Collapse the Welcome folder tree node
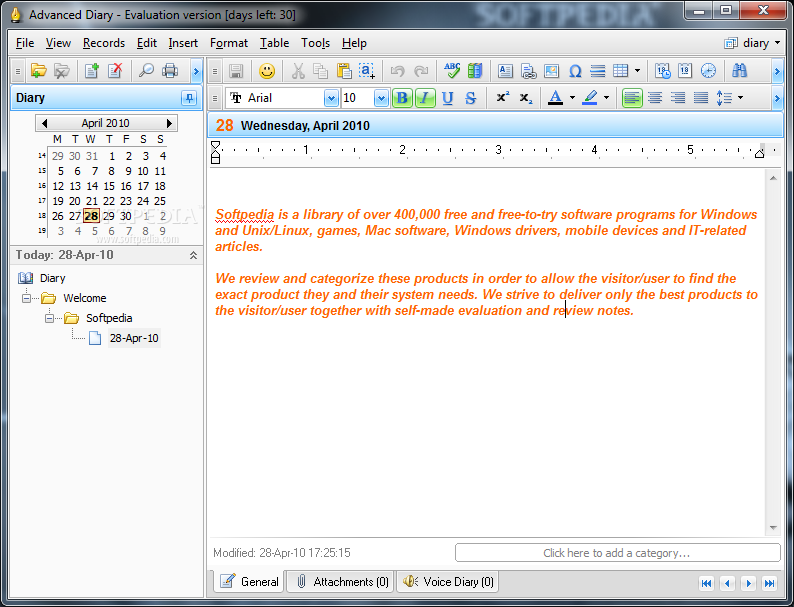The image size is (794, 607). point(26,298)
